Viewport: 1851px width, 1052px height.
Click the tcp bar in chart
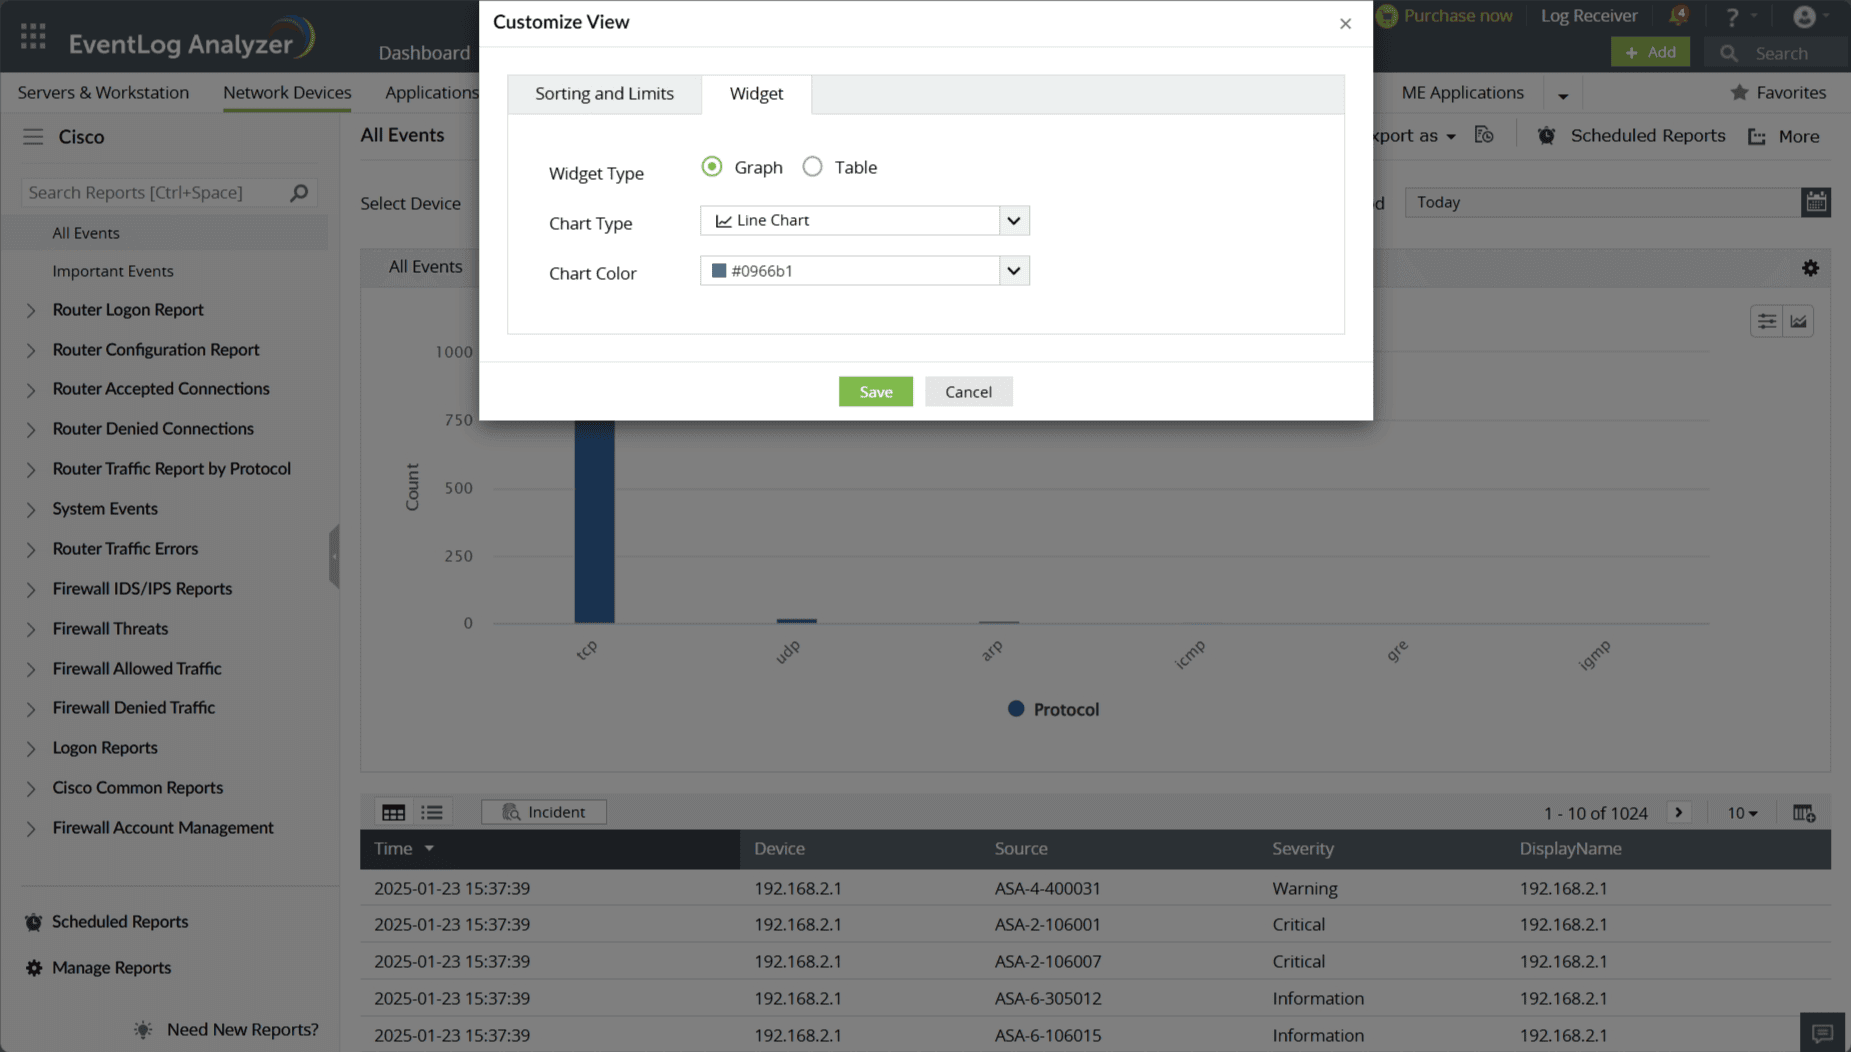tap(594, 522)
